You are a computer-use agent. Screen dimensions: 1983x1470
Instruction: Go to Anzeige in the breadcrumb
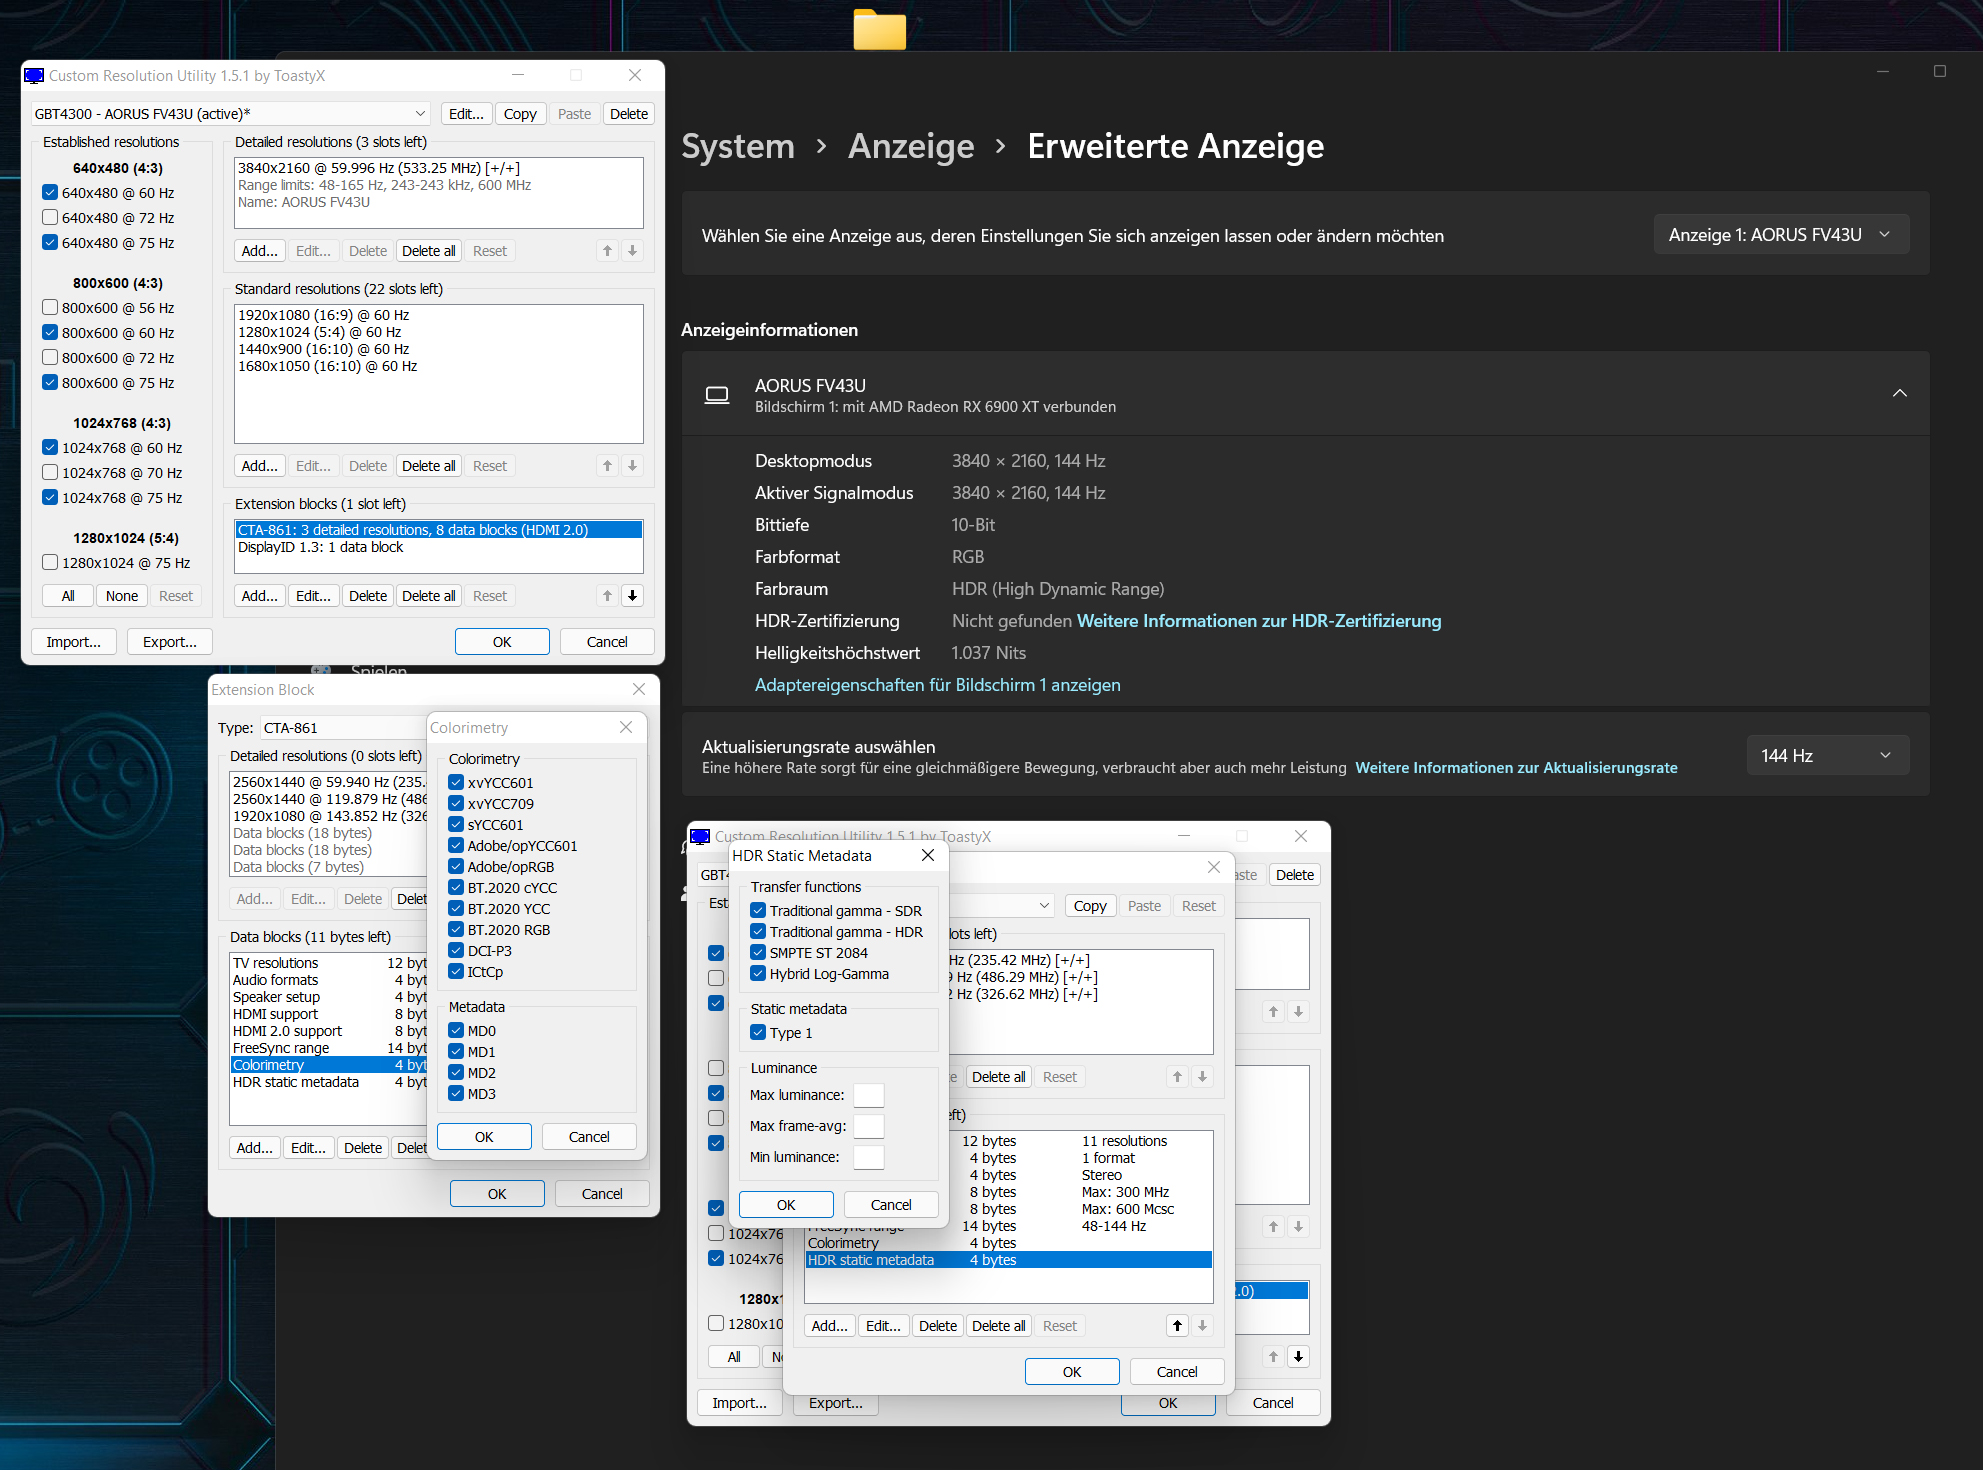tap(910, 147)
